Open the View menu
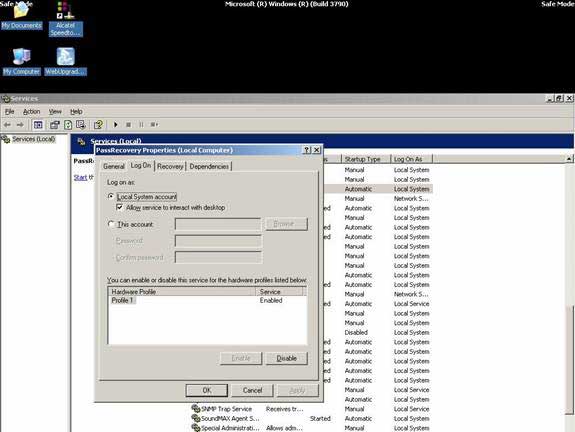 pyautogui.click(x=55, y=111)
